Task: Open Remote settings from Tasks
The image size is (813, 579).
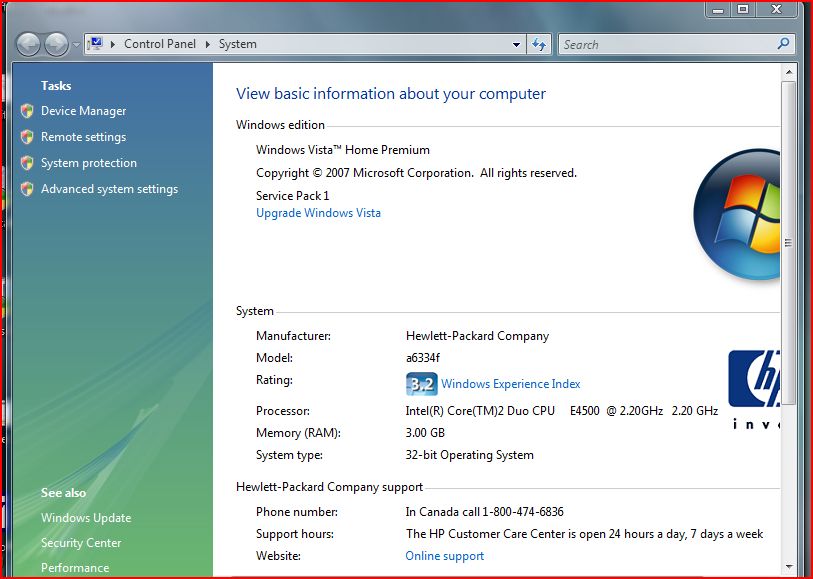Action: [83, 137]
